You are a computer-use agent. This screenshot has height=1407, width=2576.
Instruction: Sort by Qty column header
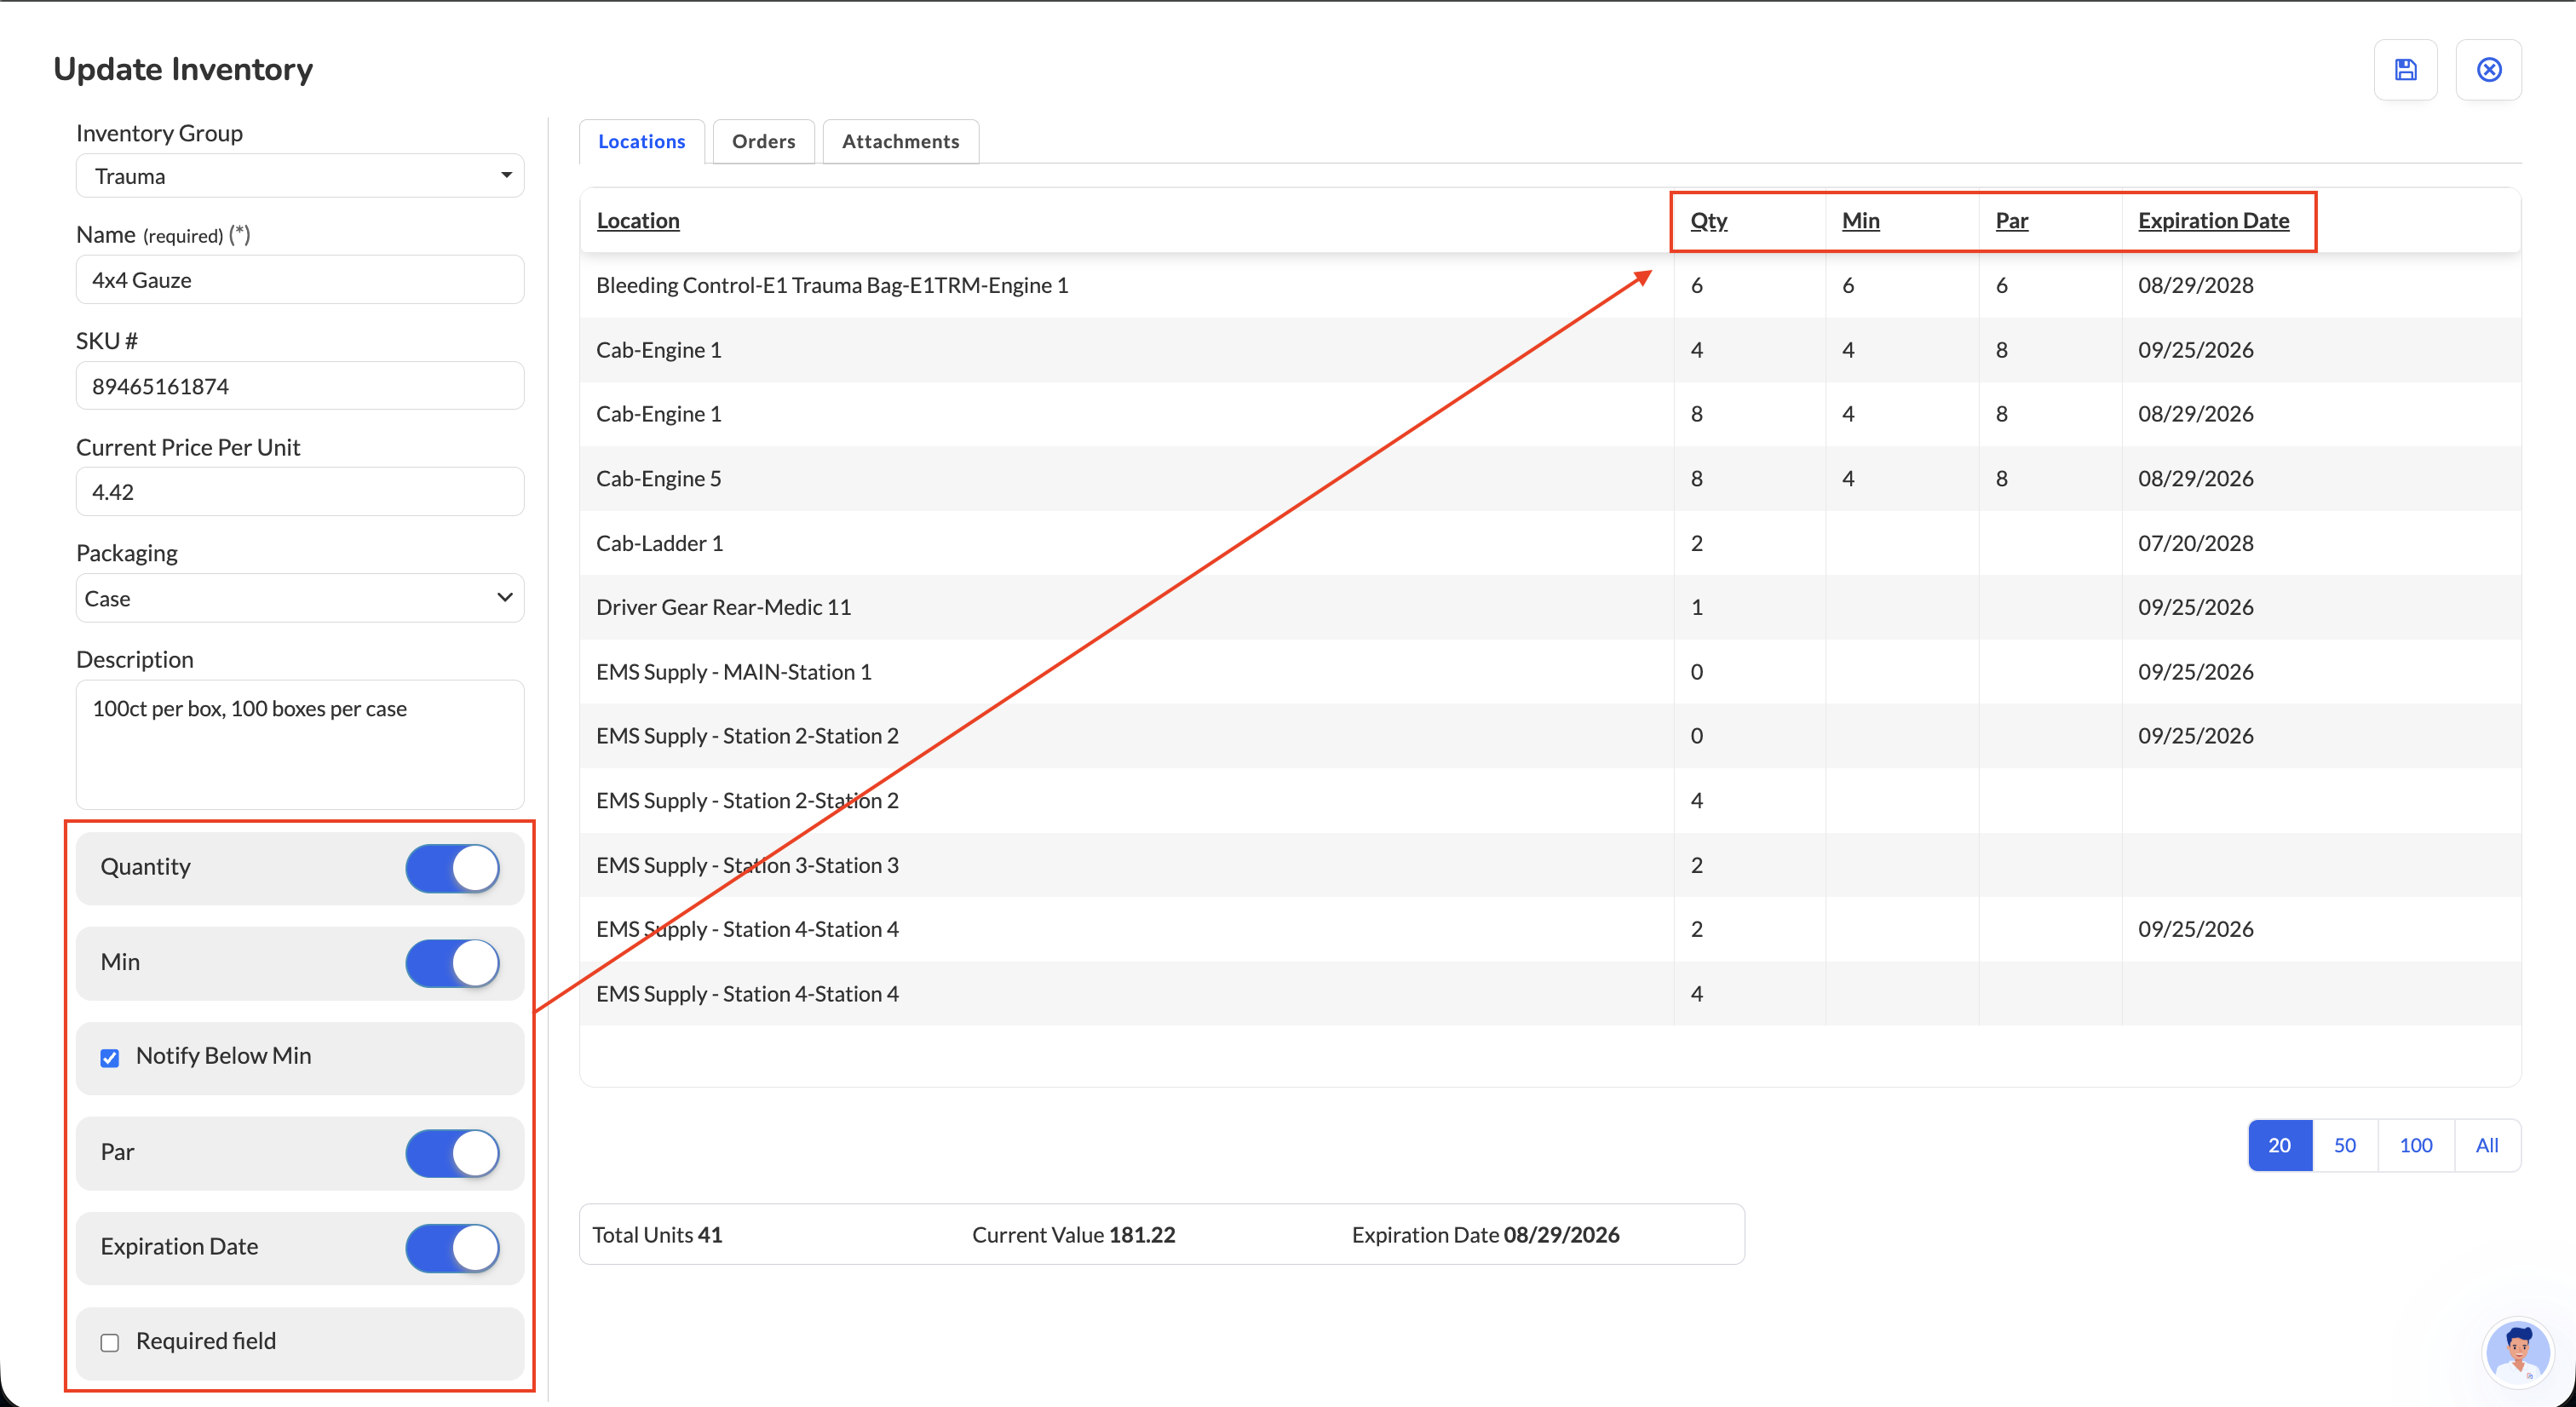[1709, 220]
